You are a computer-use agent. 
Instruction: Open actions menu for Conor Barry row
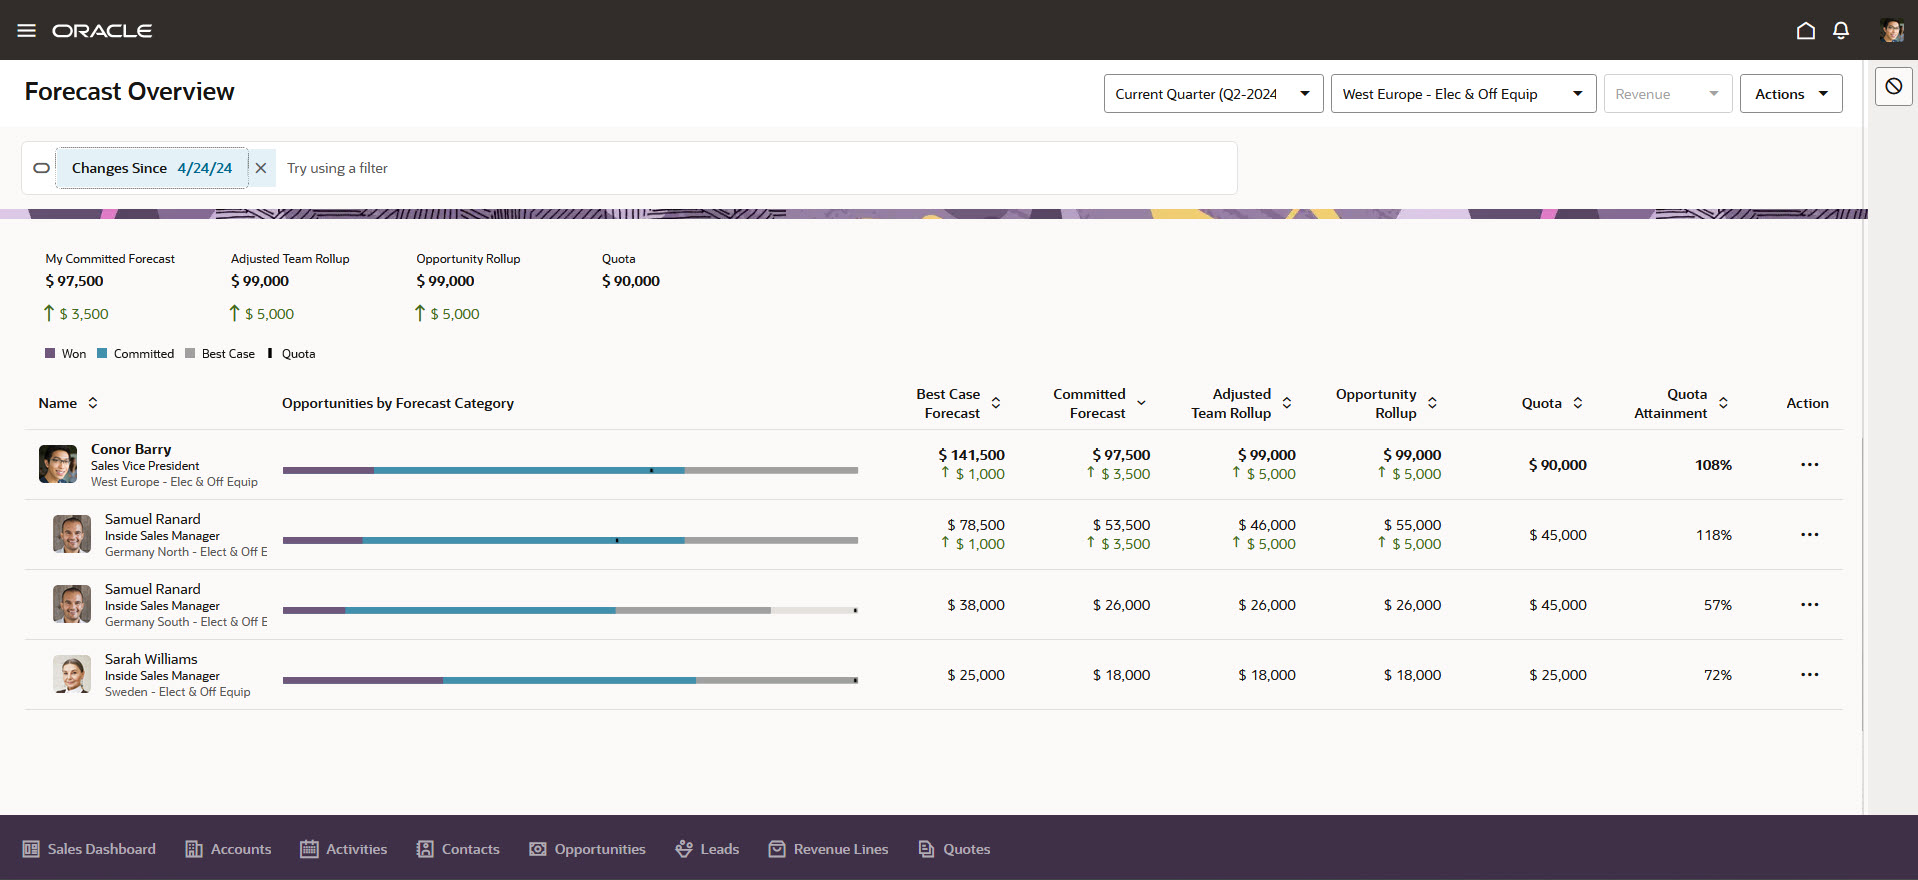[x=1809, y=465]
